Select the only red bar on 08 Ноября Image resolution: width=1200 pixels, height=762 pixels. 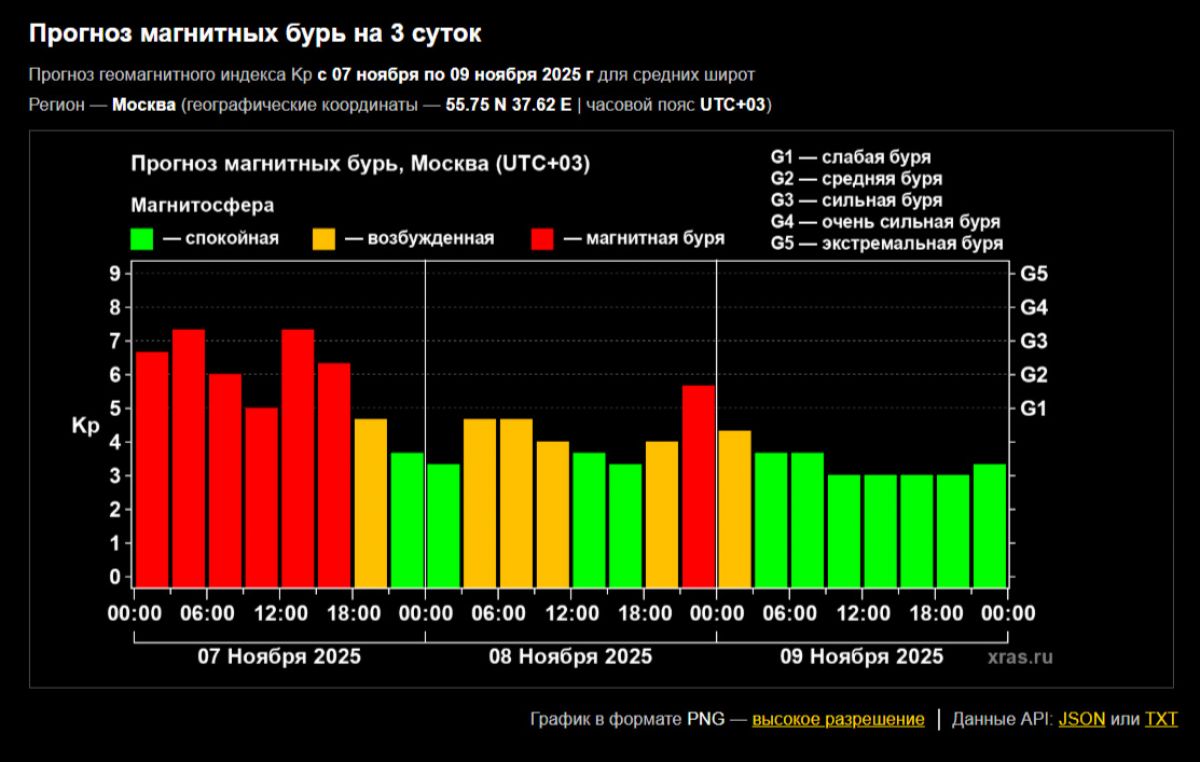pos(699,486)
